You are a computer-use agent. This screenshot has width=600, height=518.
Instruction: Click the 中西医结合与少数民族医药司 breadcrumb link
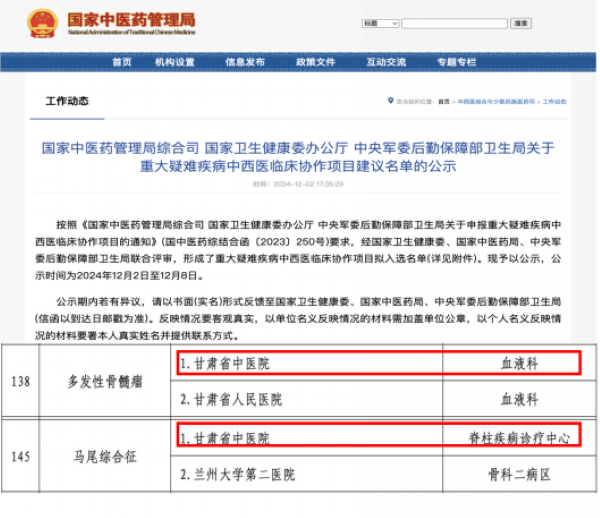[x=496, y=102]
